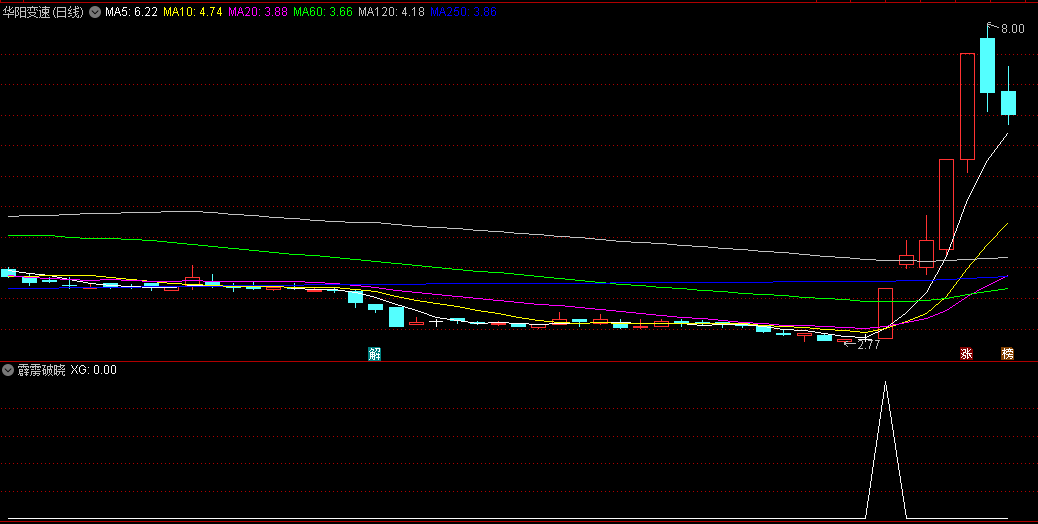Open the dropdown next to 华阳变速(日线)
1038x524 pixels.
pos(95,12)
